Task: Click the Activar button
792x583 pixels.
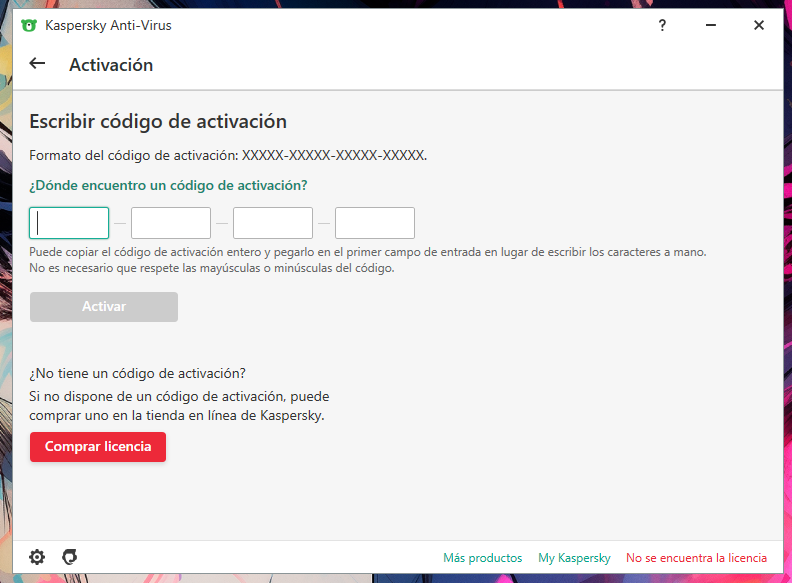Action: click(x=104, y=307)
